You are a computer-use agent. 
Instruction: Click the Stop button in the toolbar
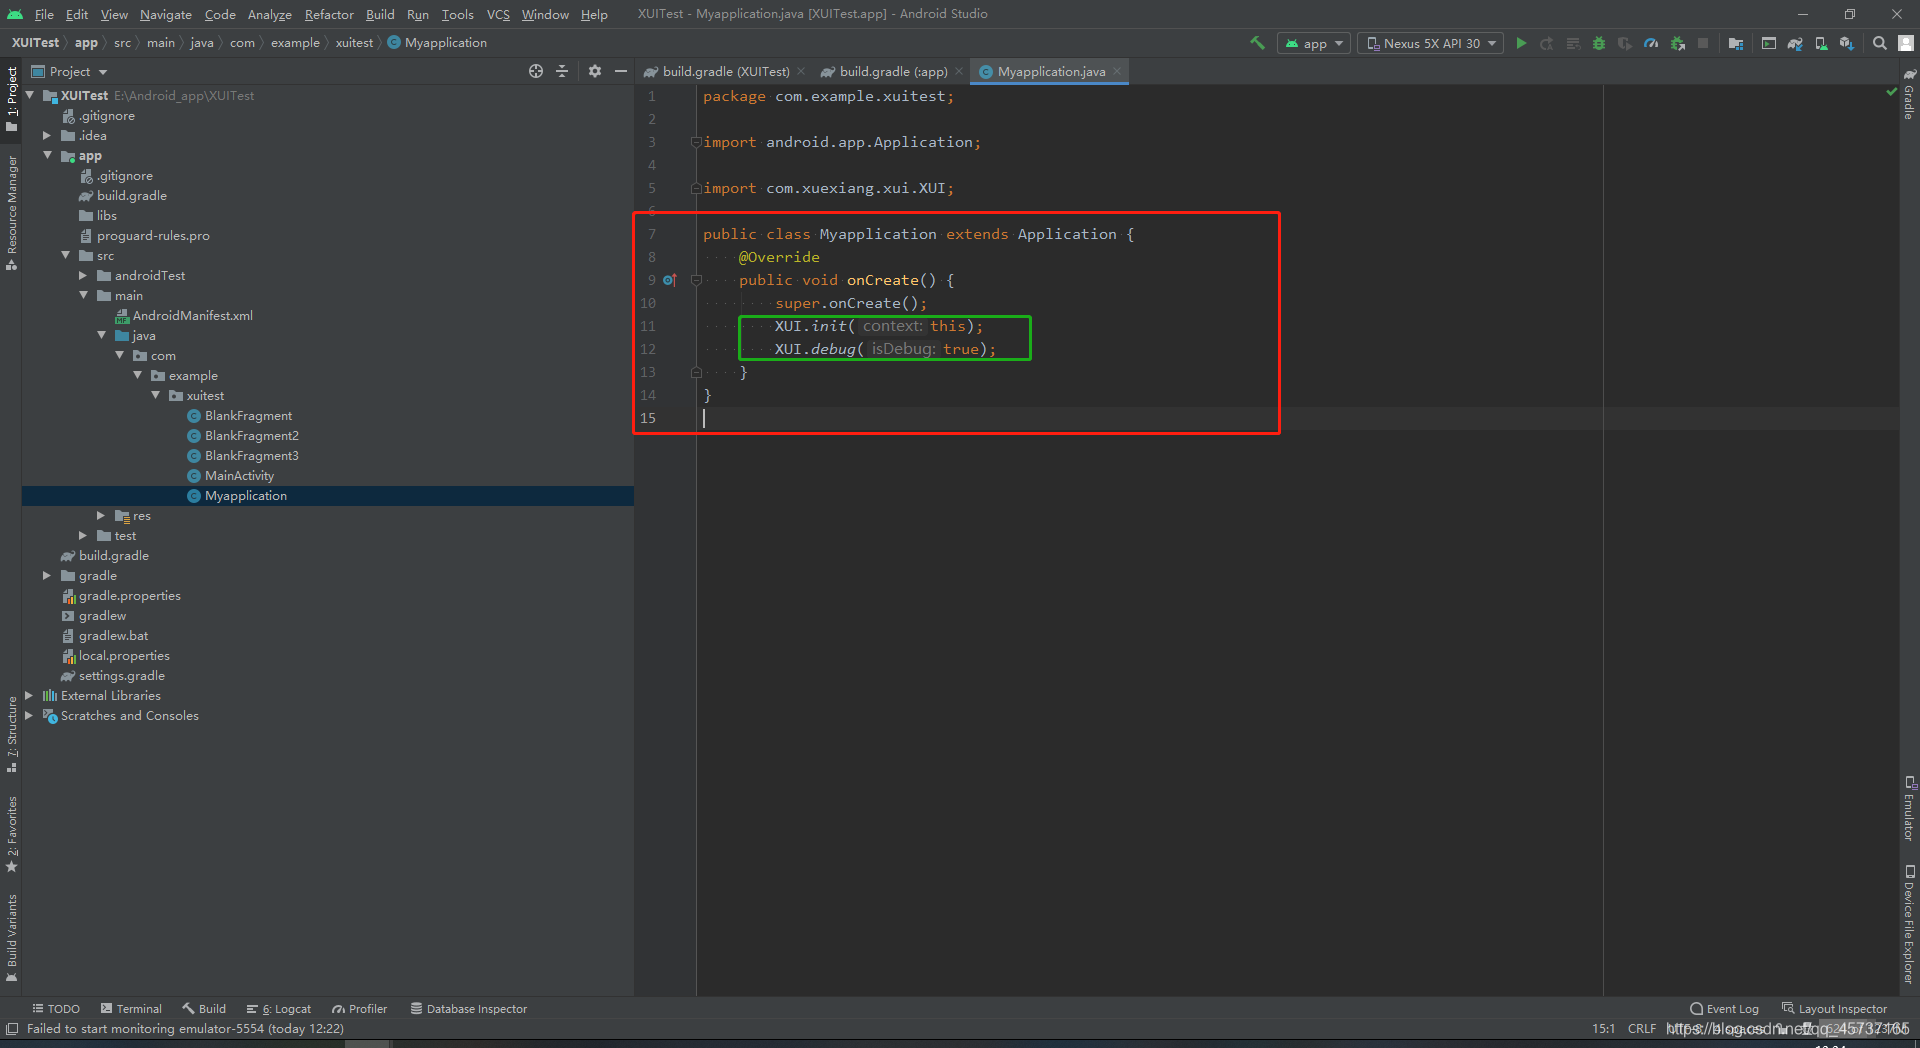pyautogui.click(x=1703, y=43)
